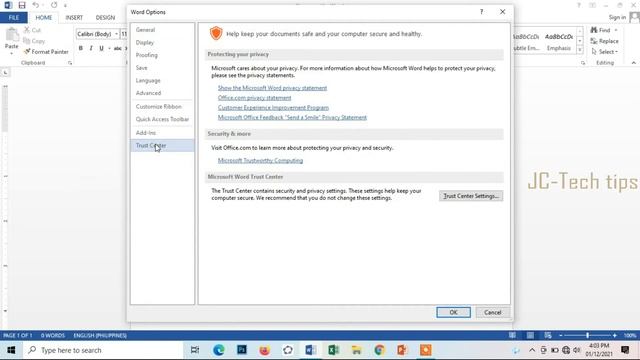
Task: Open the Font name Calibri dropdown
Action: click(116, 34)
